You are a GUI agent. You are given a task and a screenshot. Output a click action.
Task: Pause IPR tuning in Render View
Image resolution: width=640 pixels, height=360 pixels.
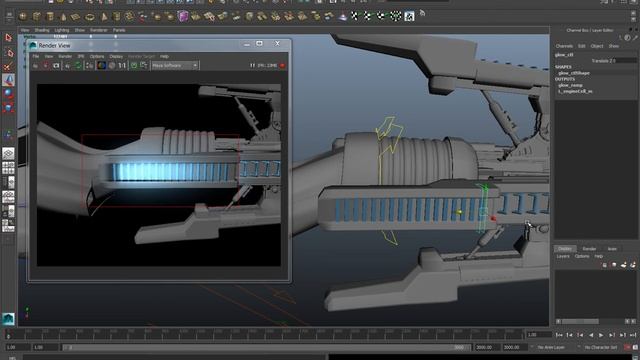tap(252, 65)
